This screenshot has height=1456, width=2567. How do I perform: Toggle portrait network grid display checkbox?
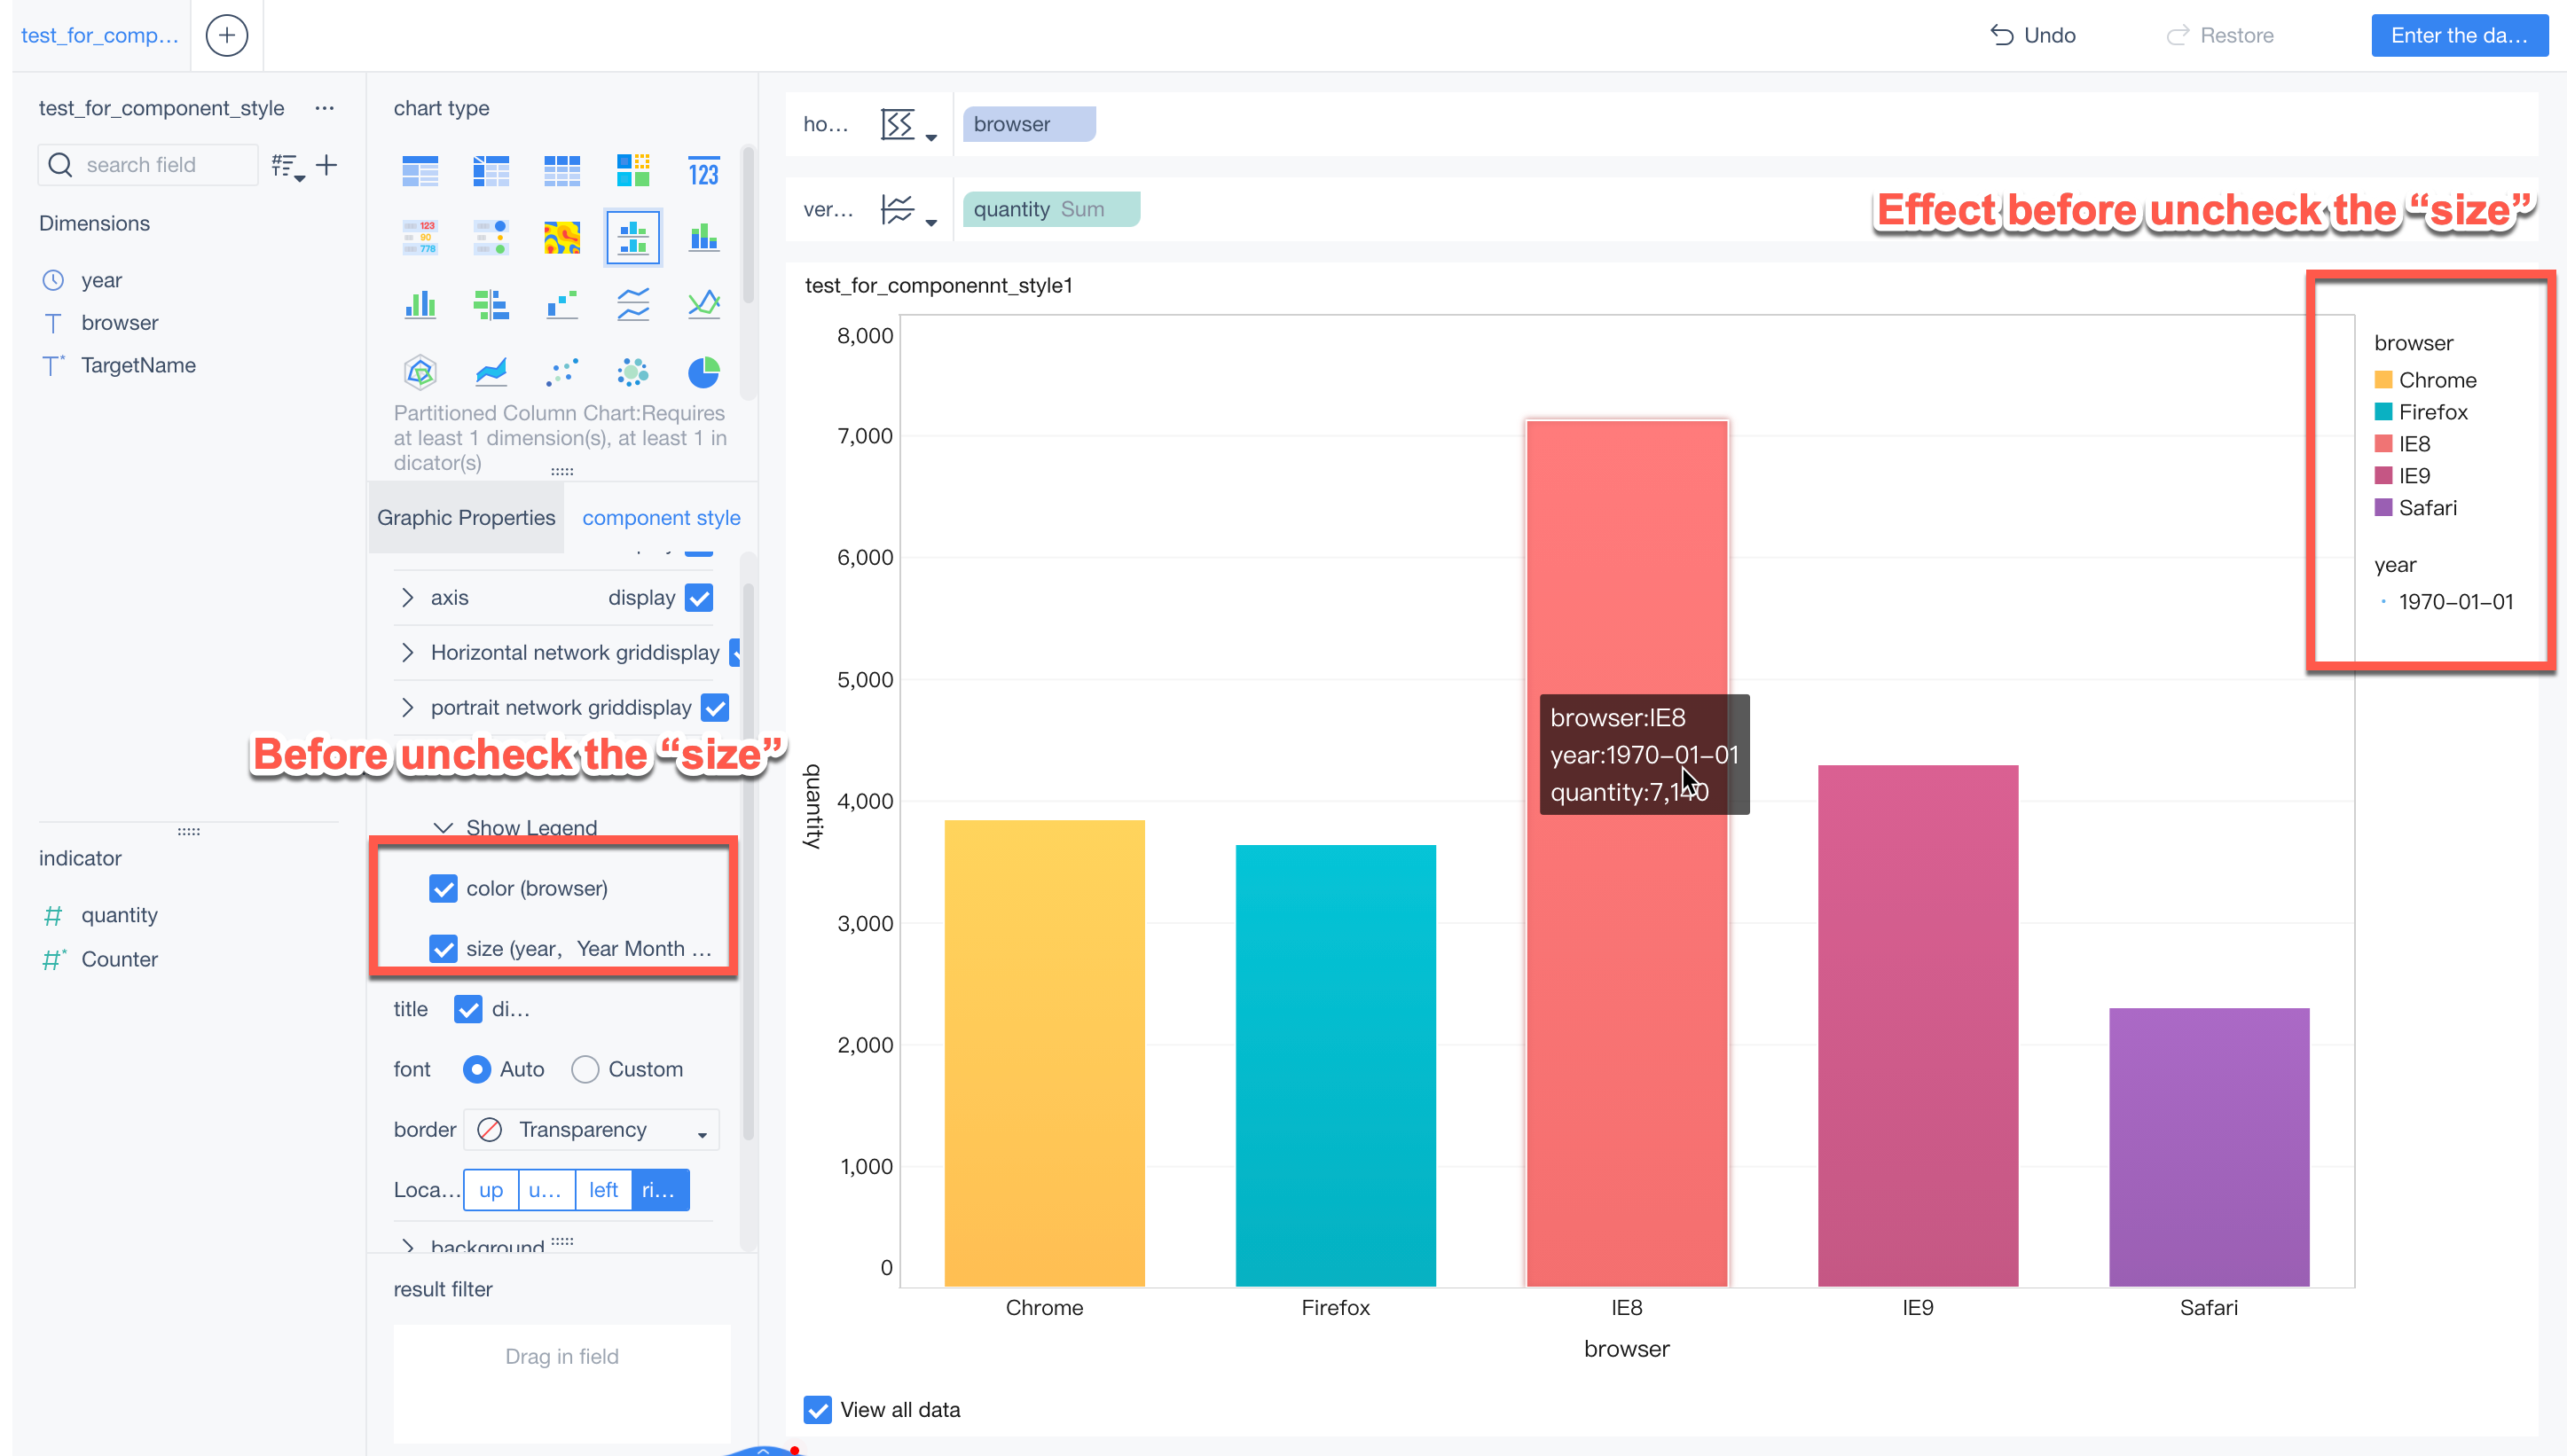pyautogui.click(x=715, y=708)
